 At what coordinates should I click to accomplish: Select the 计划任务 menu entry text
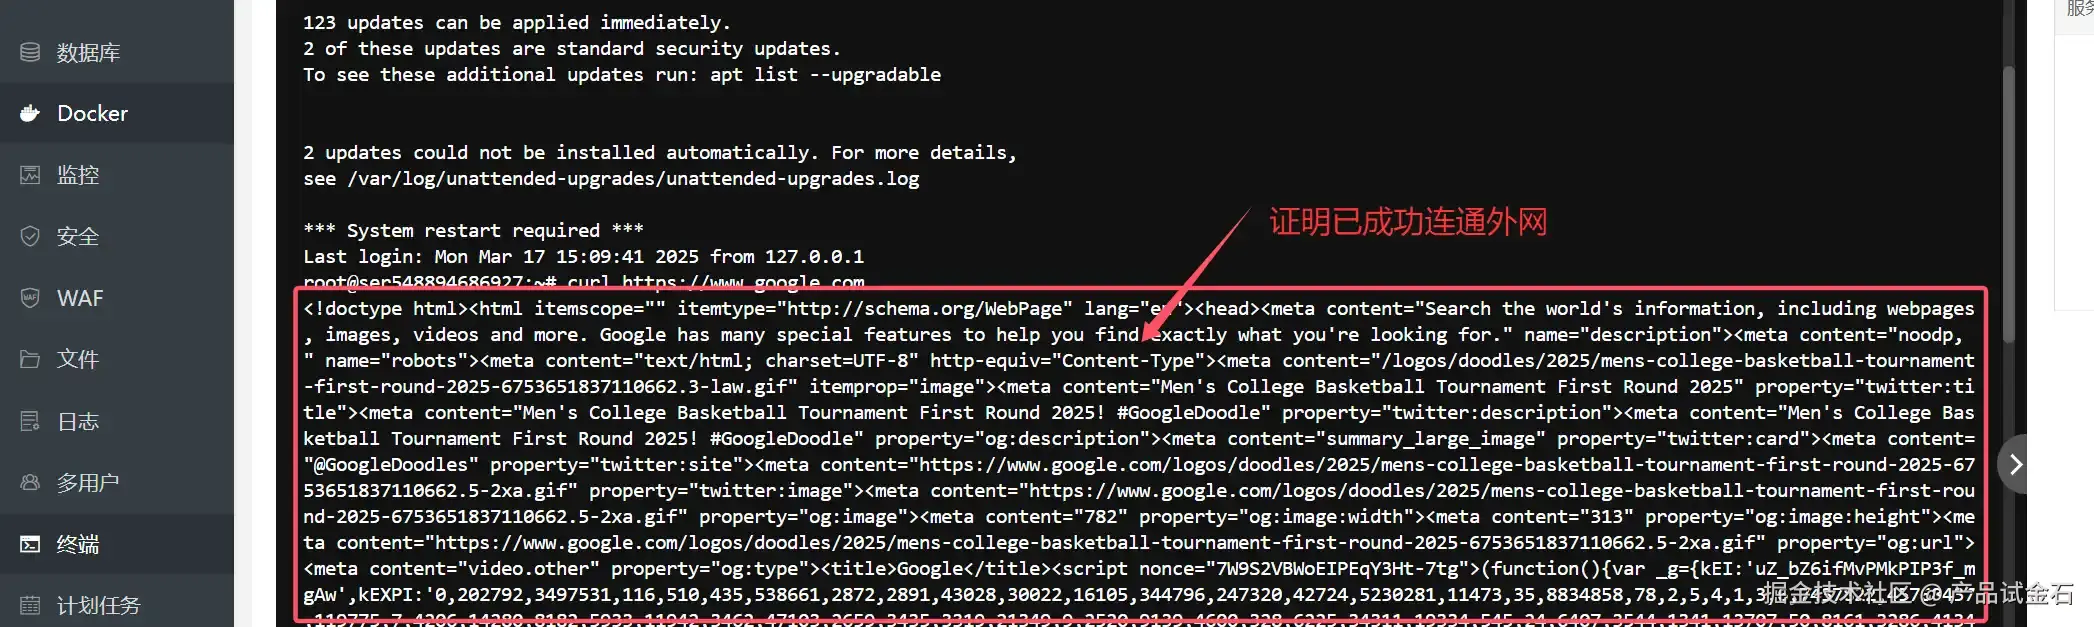click(98, 605)
